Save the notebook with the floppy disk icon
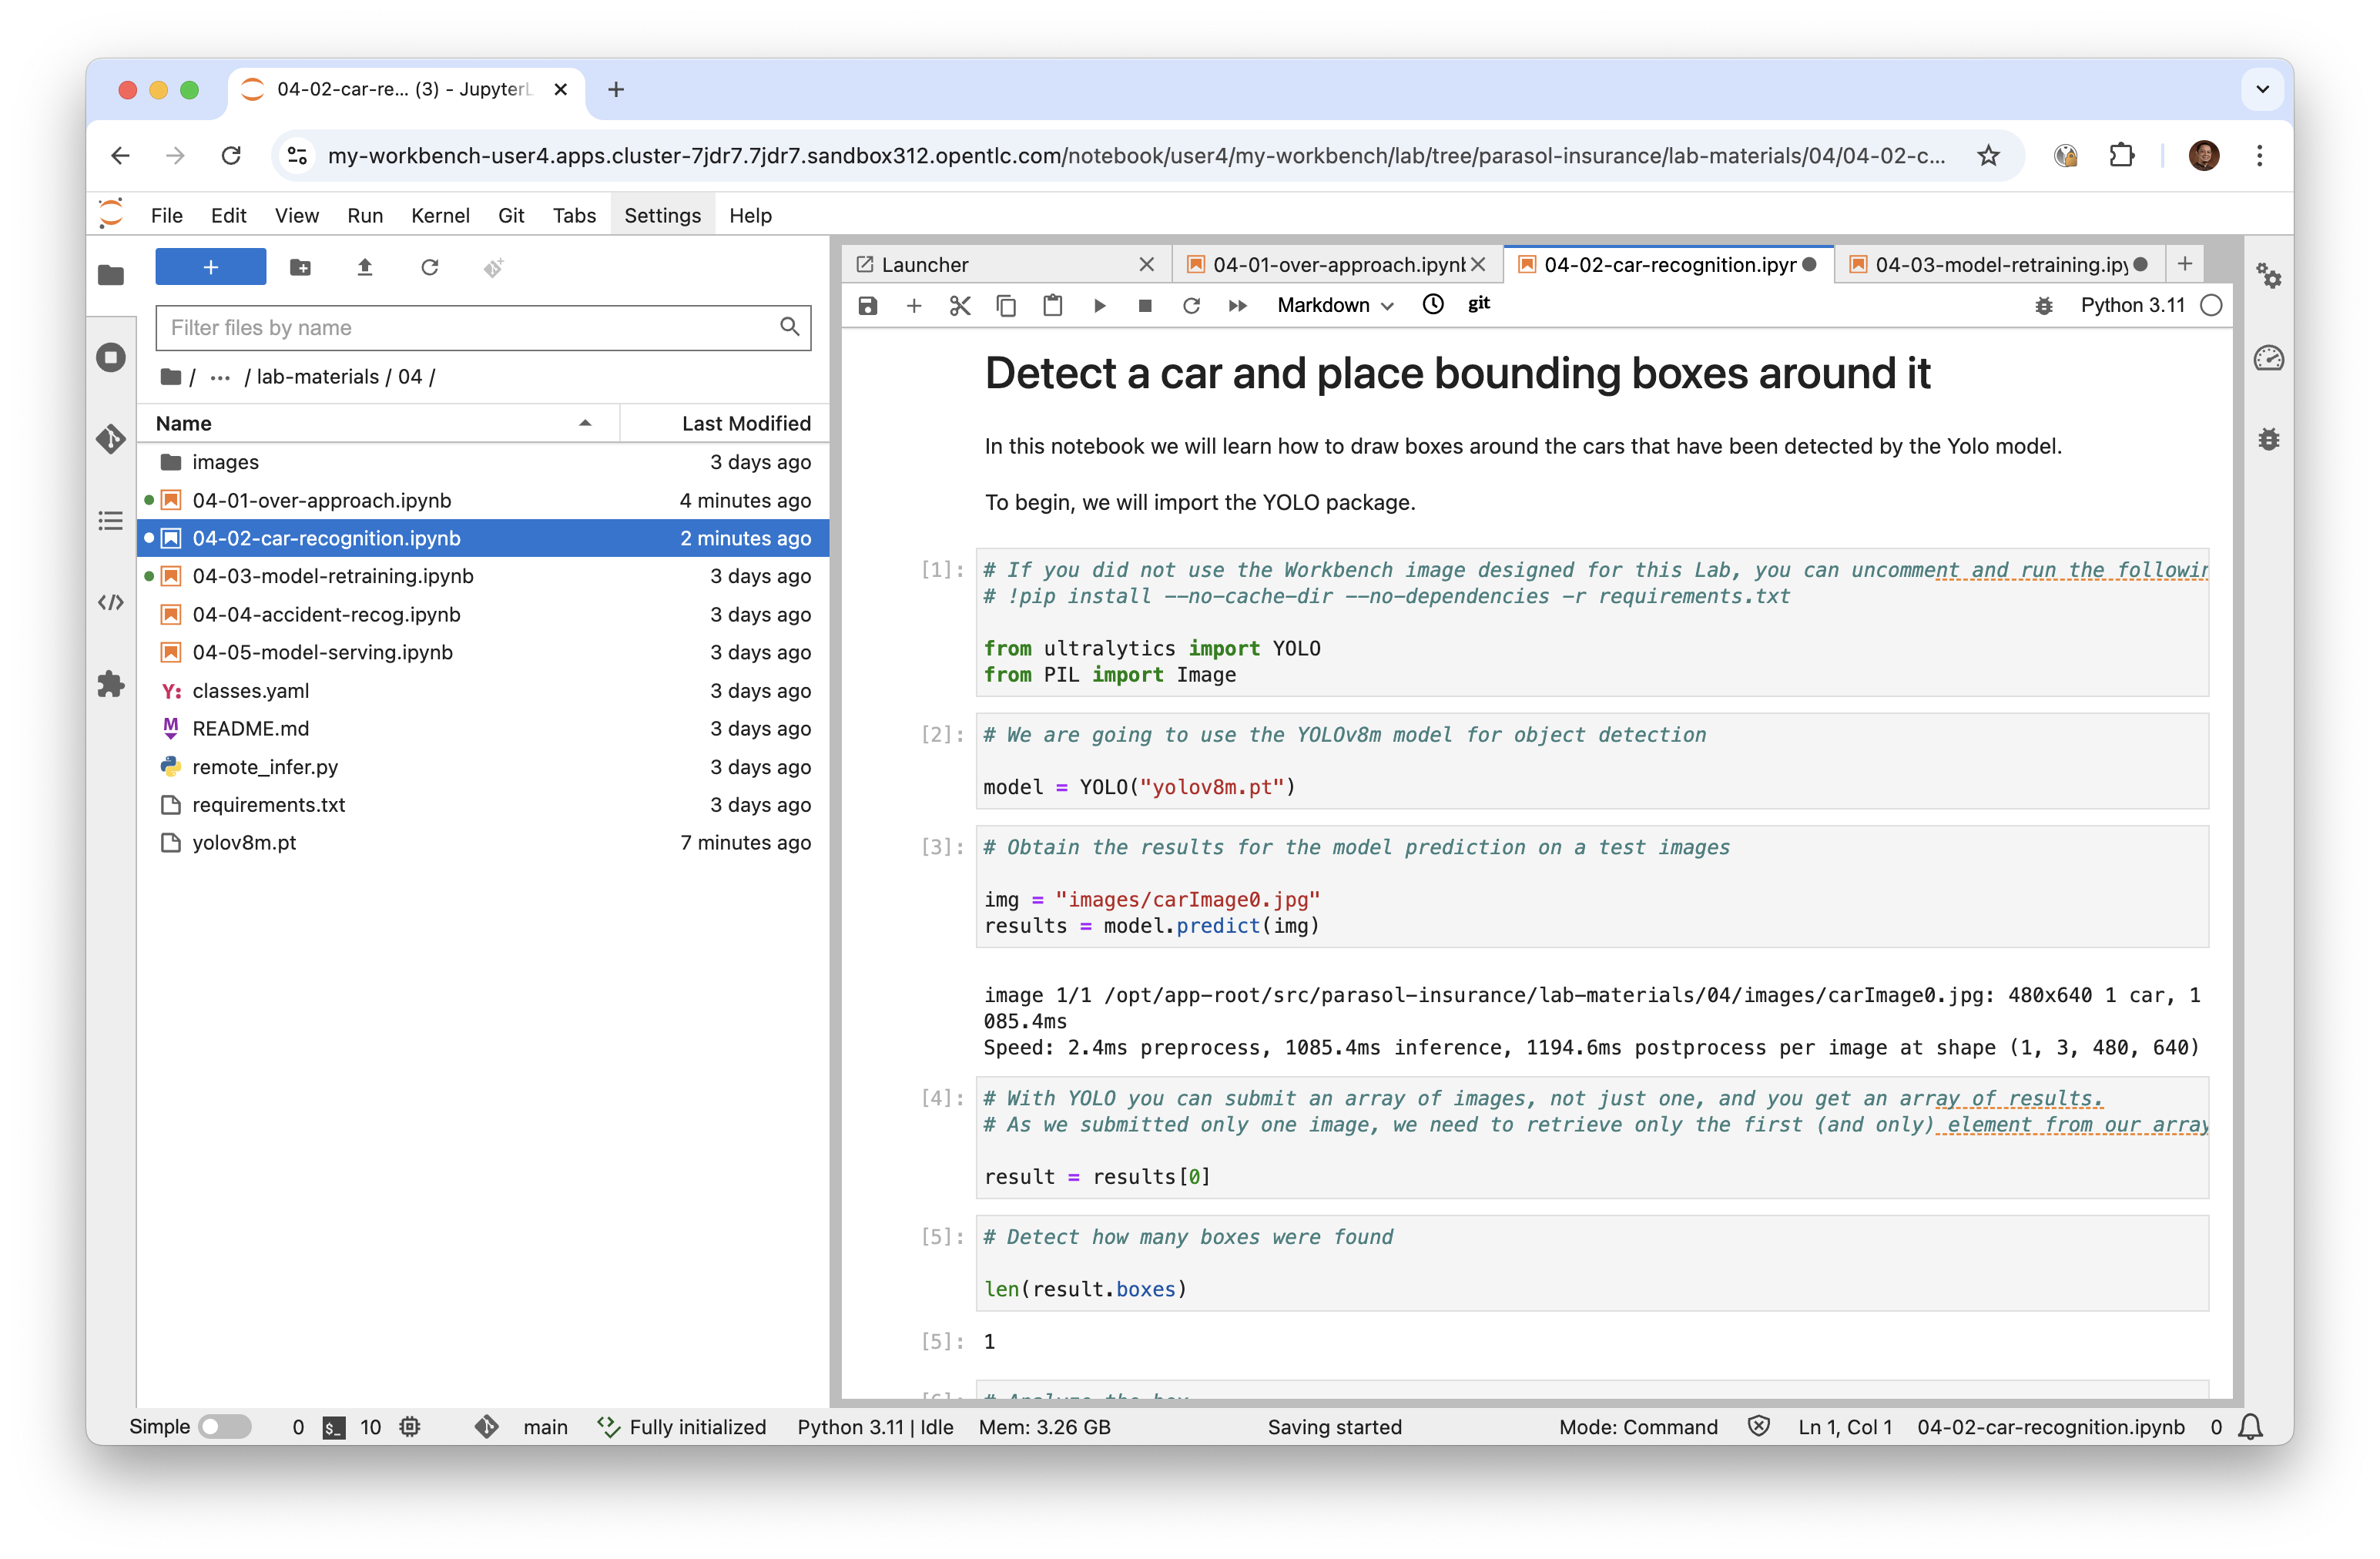 tap(867, 305)
